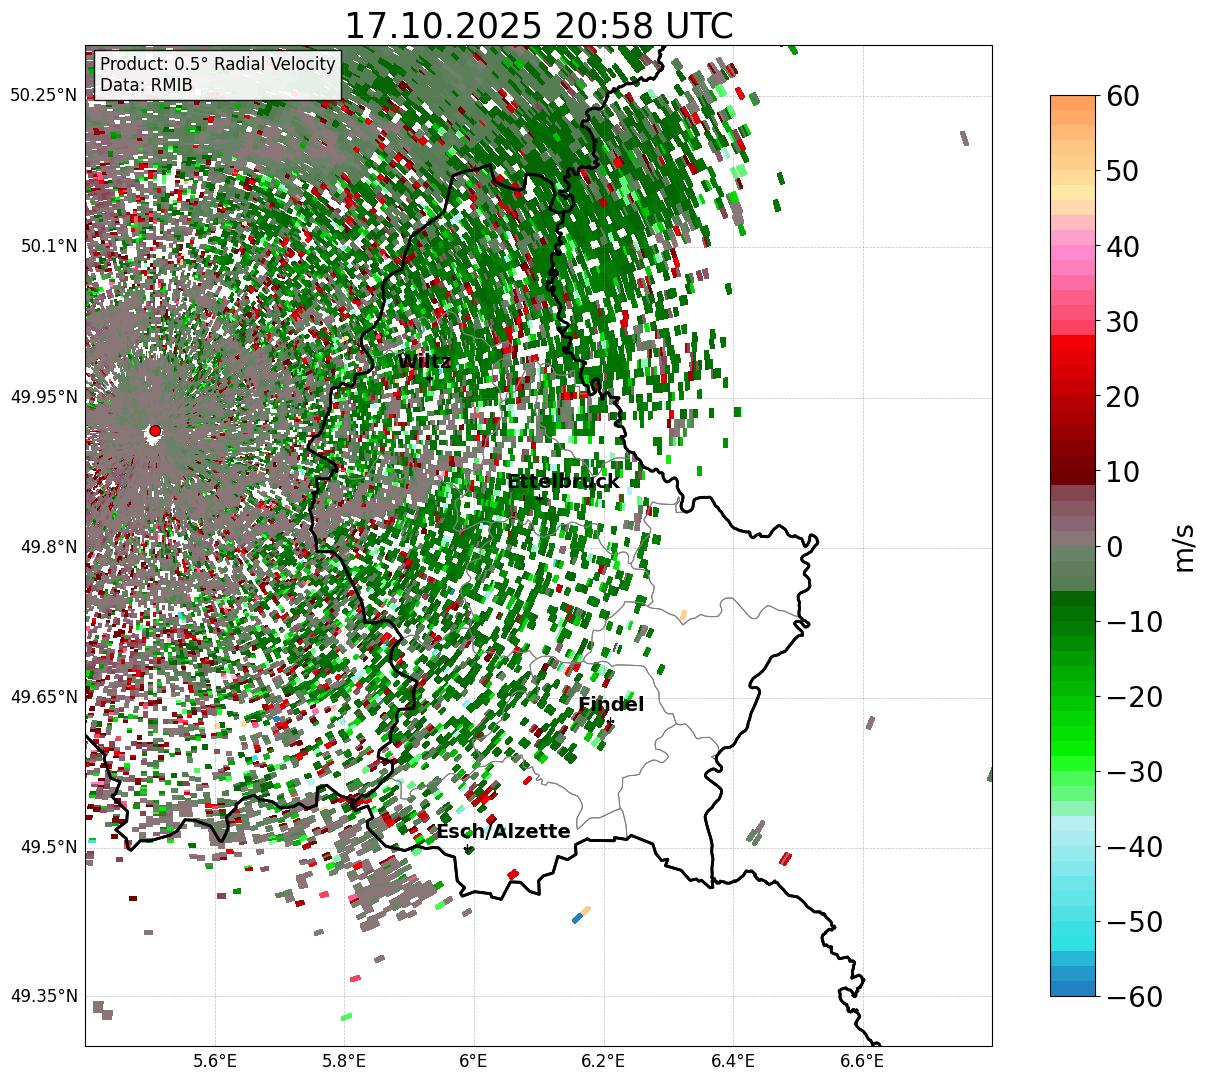Click the "Product: 0.5° Radial Velocity" label
The width and height of the screenshot is (1207, 1081).
[218, 64]
